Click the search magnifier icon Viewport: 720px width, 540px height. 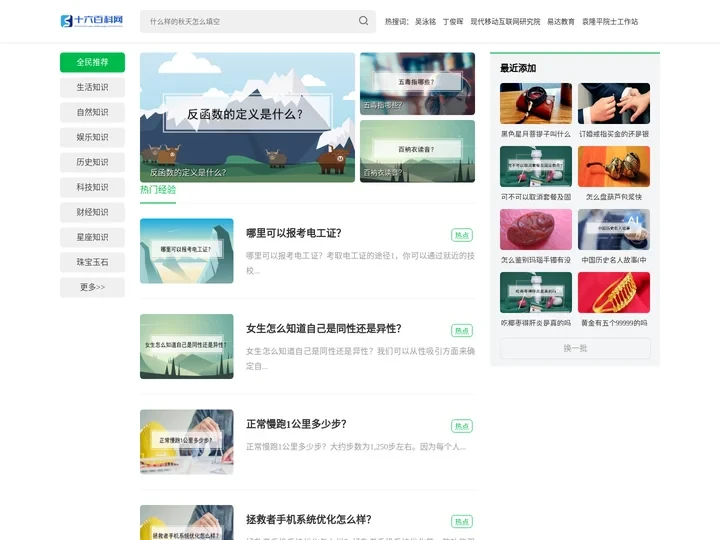coord(363,21)
